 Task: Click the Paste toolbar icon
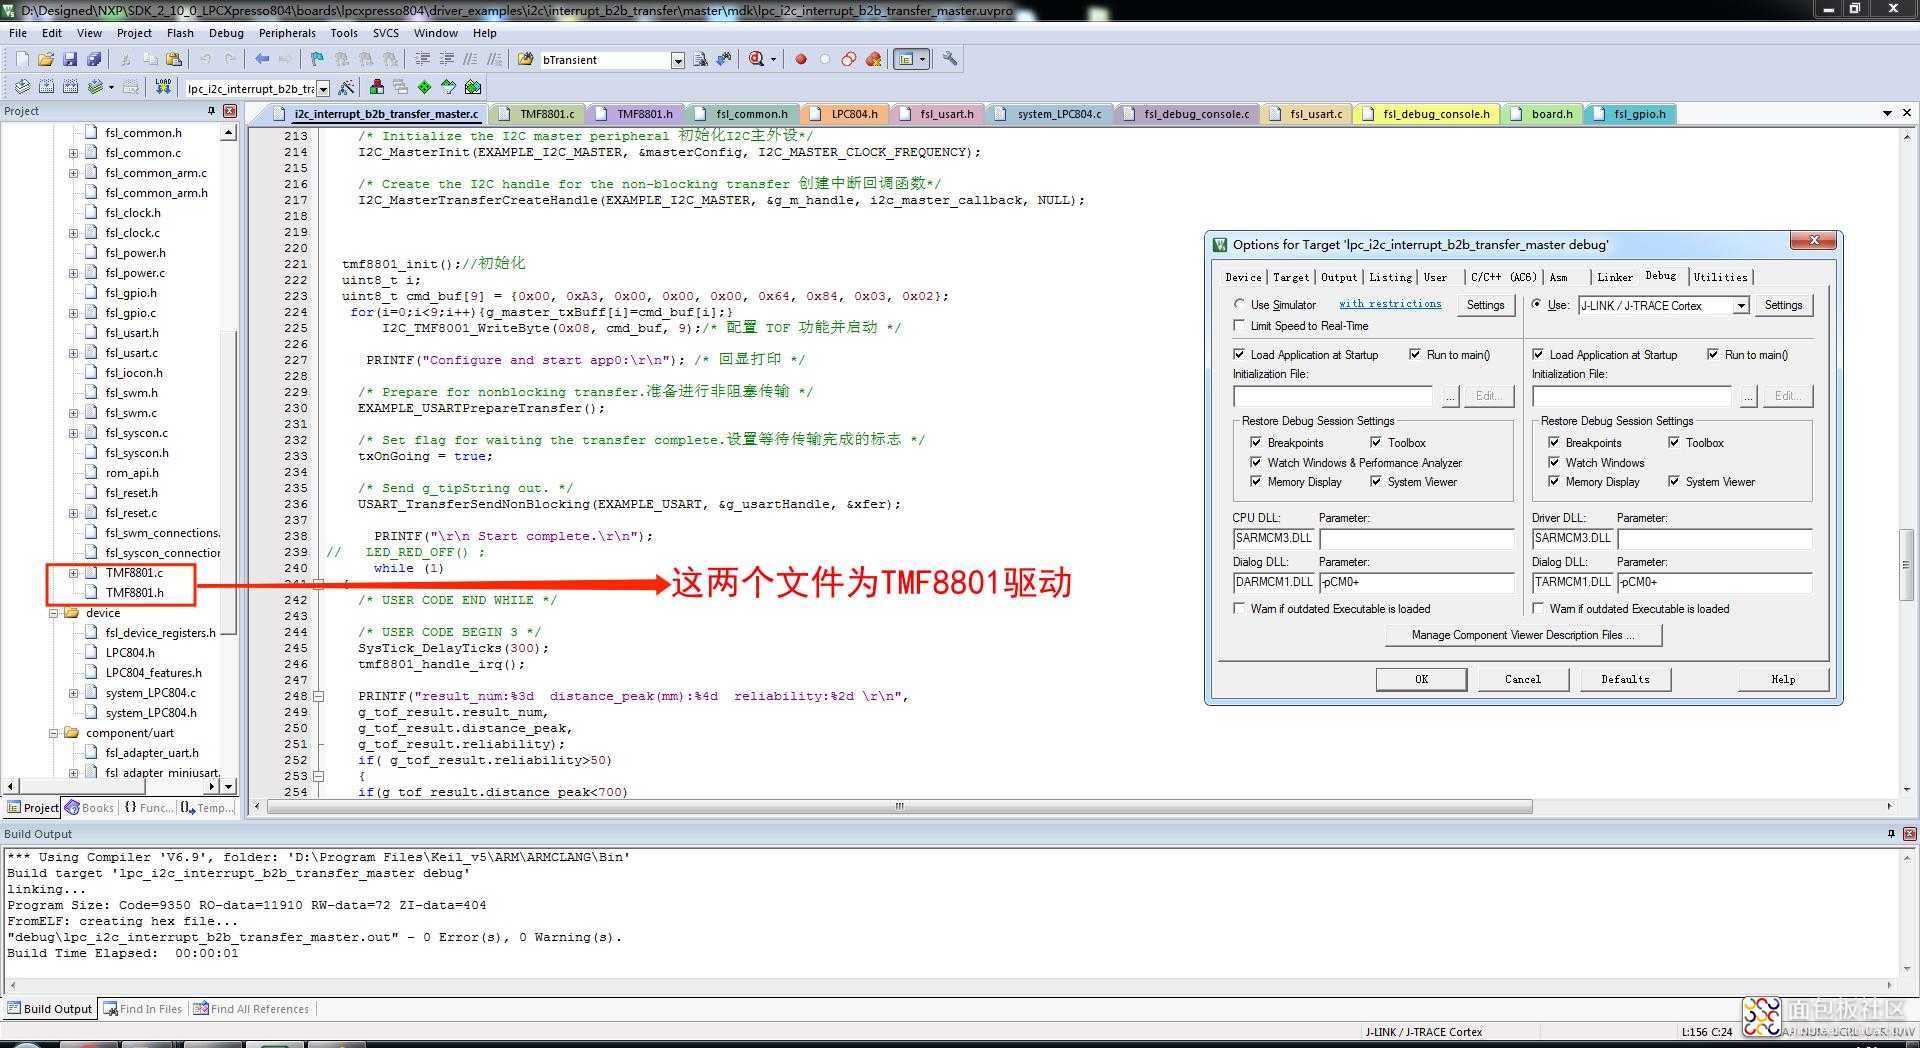(174, 60)
